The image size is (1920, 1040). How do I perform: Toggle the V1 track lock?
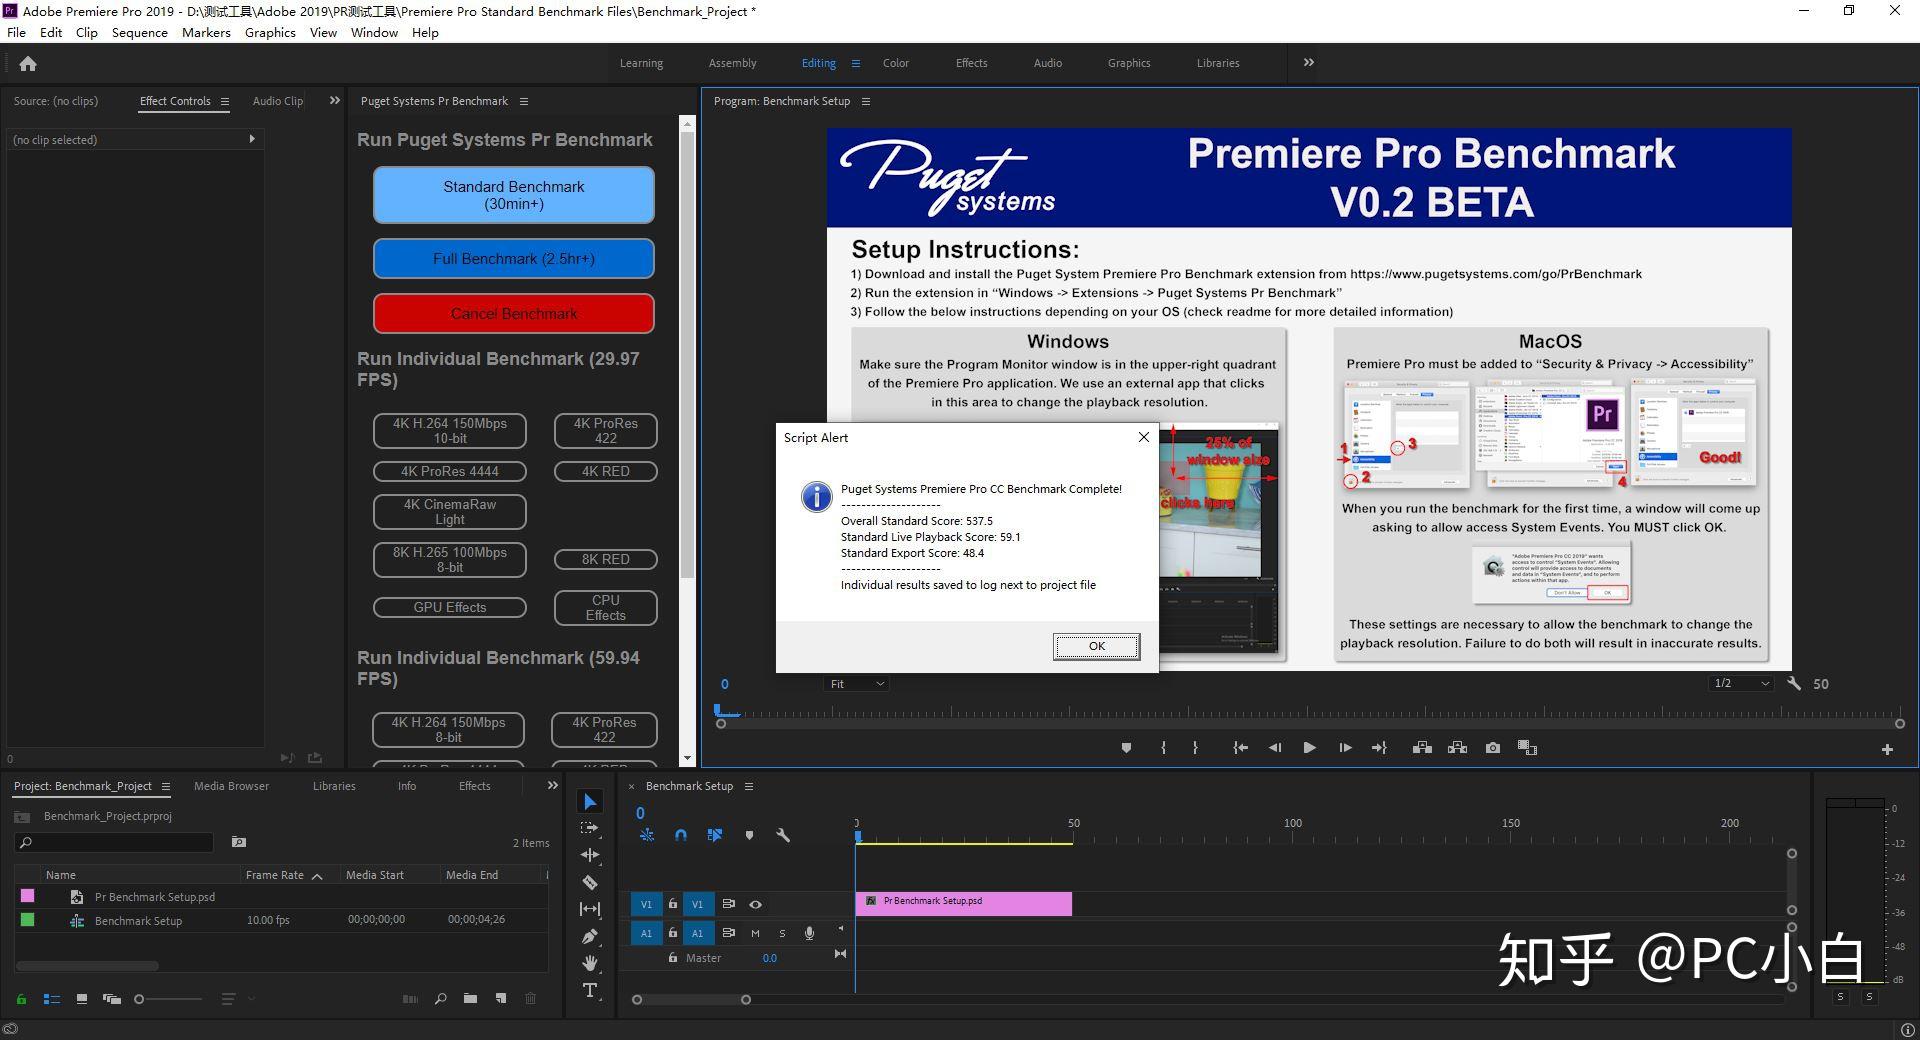click(673, 904)
